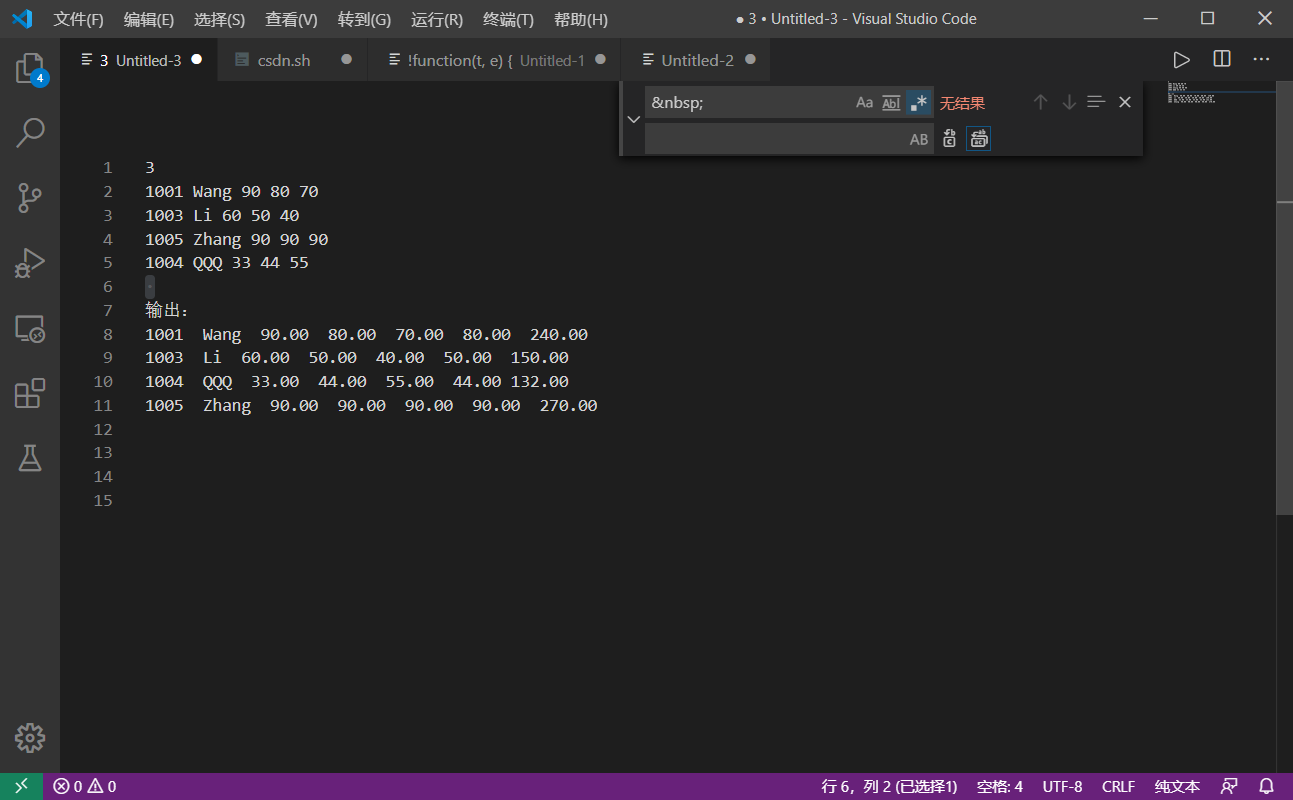
Task: Change indentation via 空格: 4
Action: coord(1000,786)
